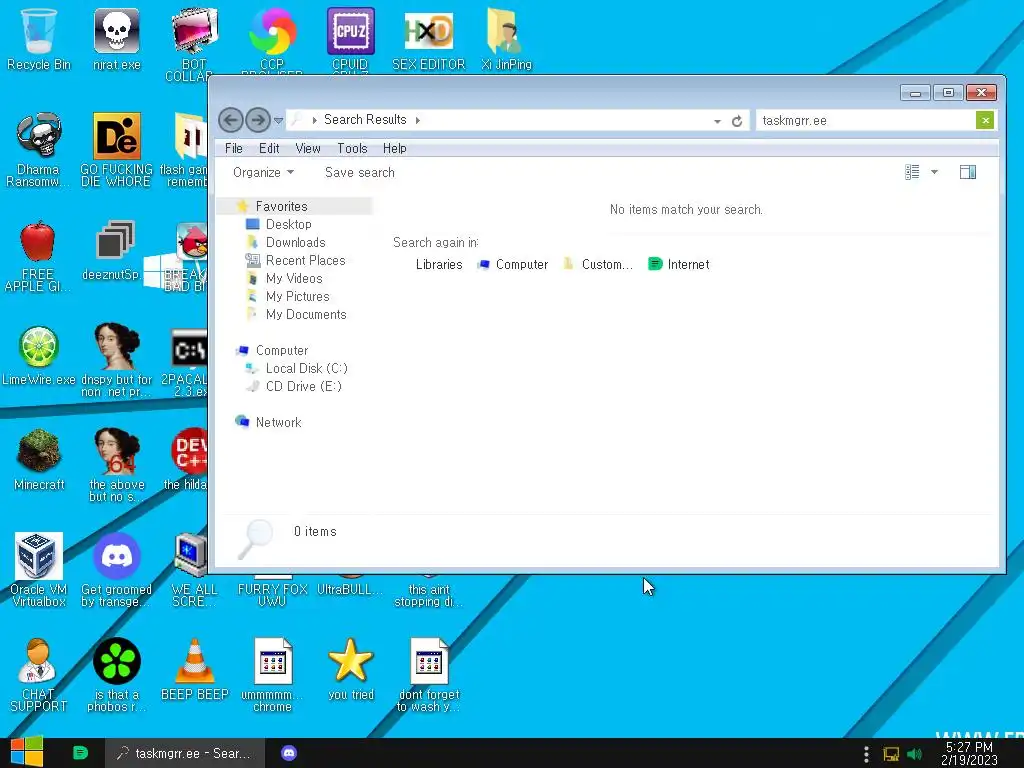Open the Help menu
Screen dimensions: 1024x768
394,148
